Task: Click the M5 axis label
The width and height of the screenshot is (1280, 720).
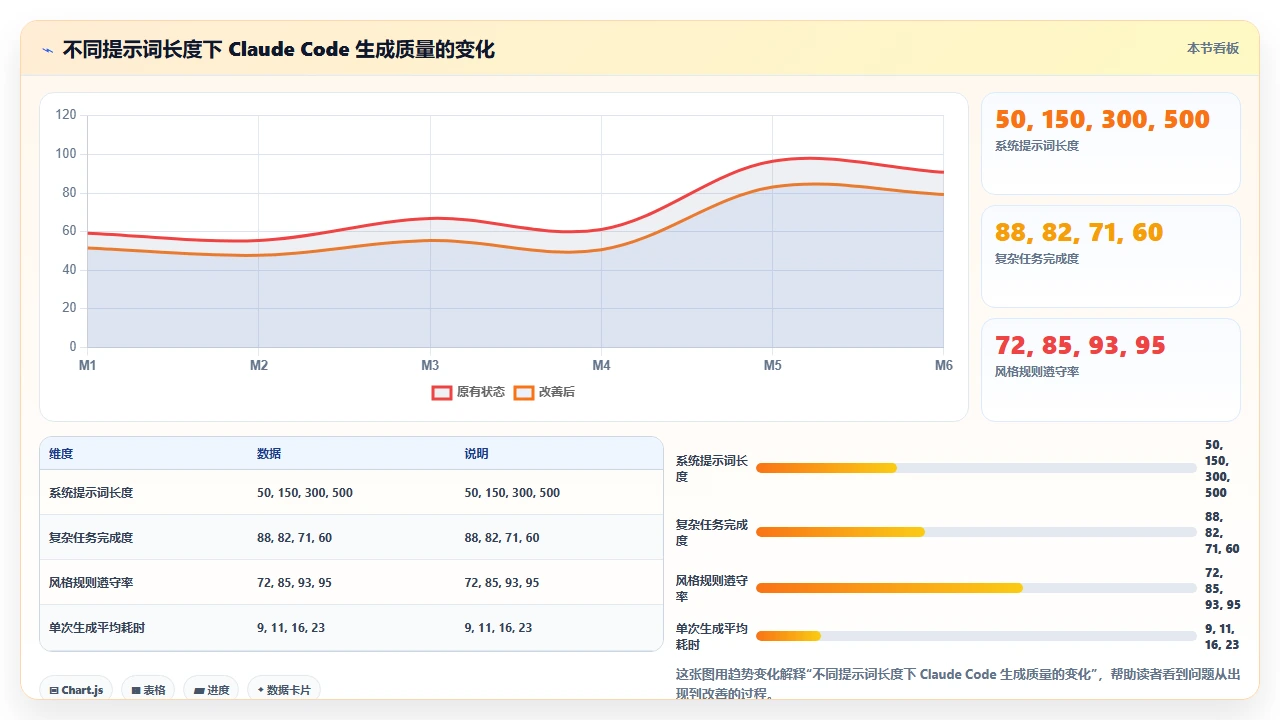Action: pyautogui.click(x=773, y=366)
